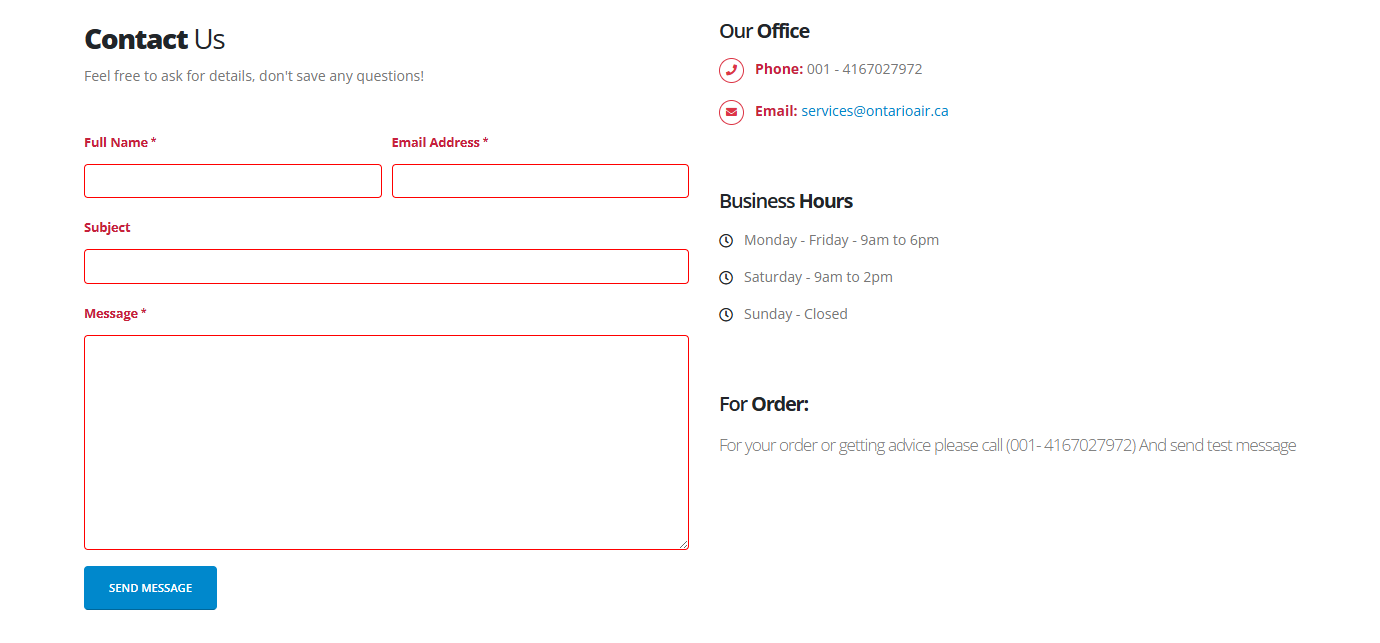Click the Subject field label
The height and width of the screenshot is (643, 1380).
coord(107,228)
